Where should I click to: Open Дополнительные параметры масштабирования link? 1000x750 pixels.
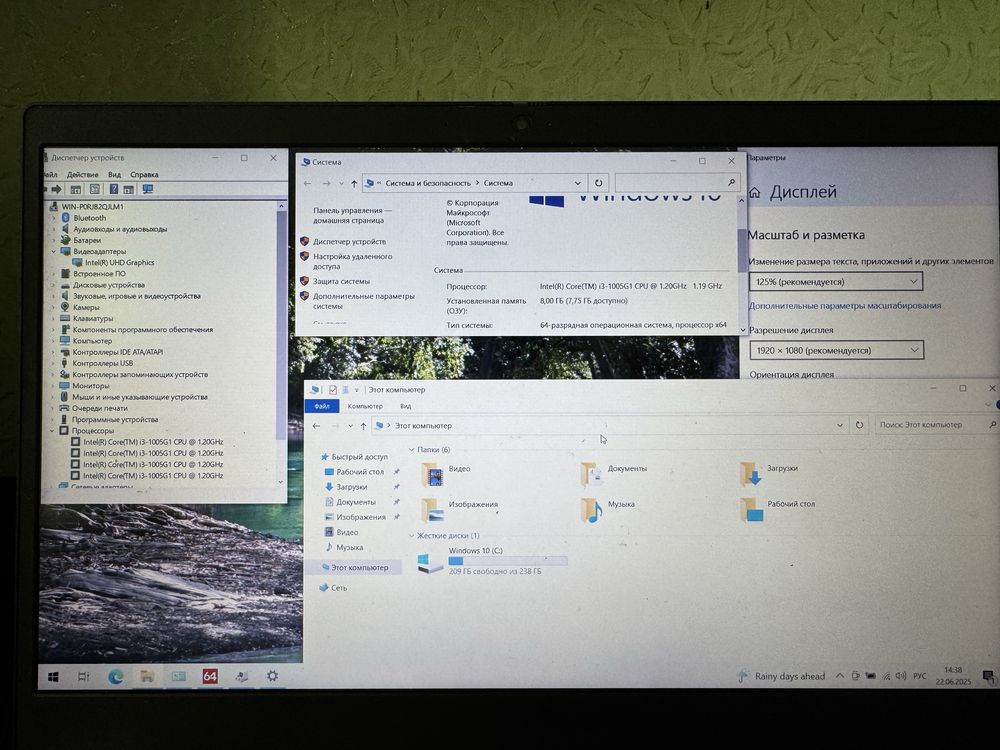point(844,305)
